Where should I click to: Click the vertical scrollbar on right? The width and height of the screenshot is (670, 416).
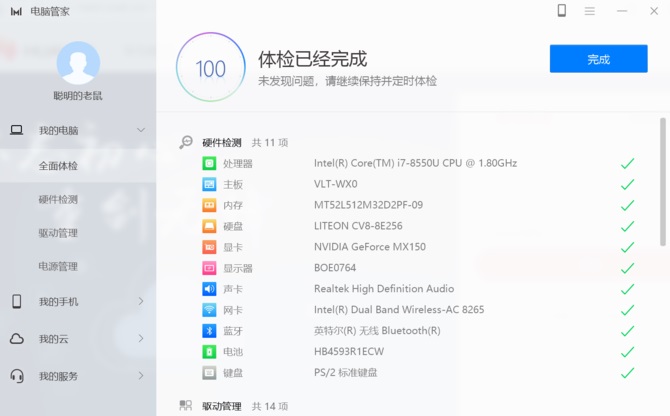pos(663,180)
